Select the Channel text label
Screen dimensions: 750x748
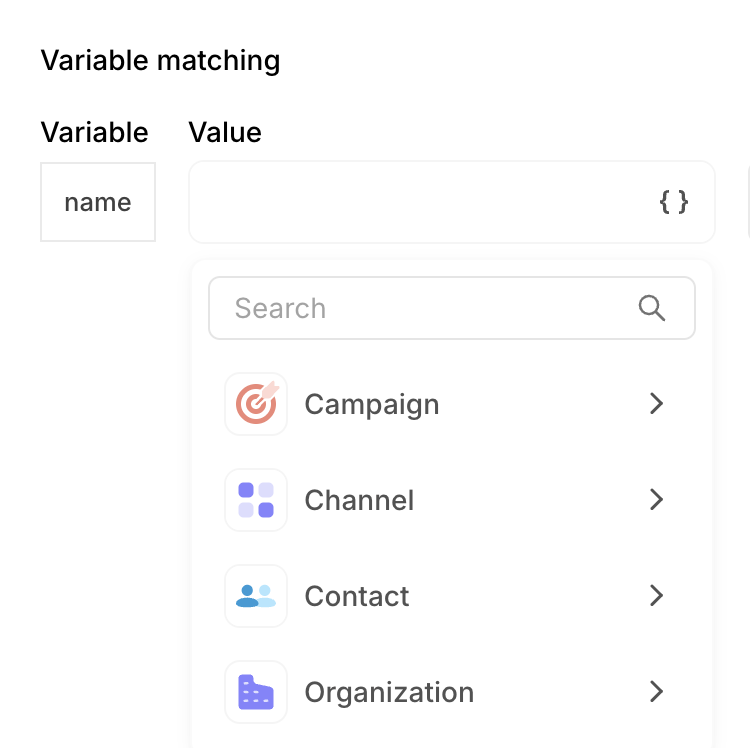pyautogui.click(x=359, y=500)
